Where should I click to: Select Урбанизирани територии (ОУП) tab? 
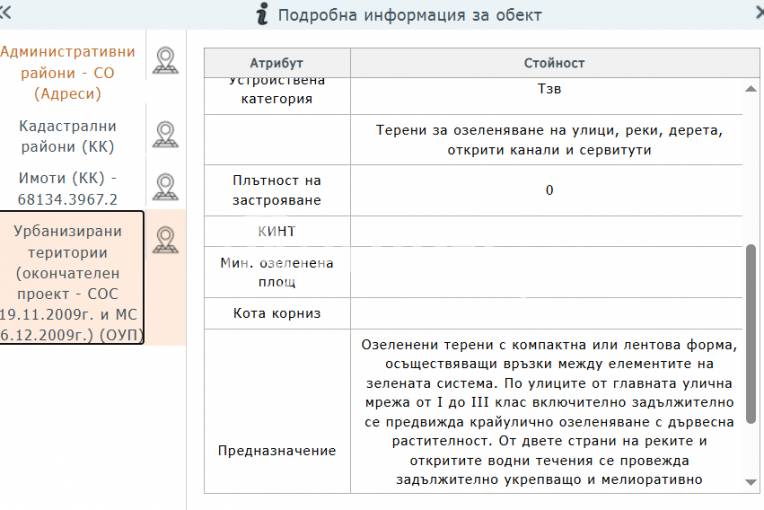pyautogui.click(x=71, y=278)
